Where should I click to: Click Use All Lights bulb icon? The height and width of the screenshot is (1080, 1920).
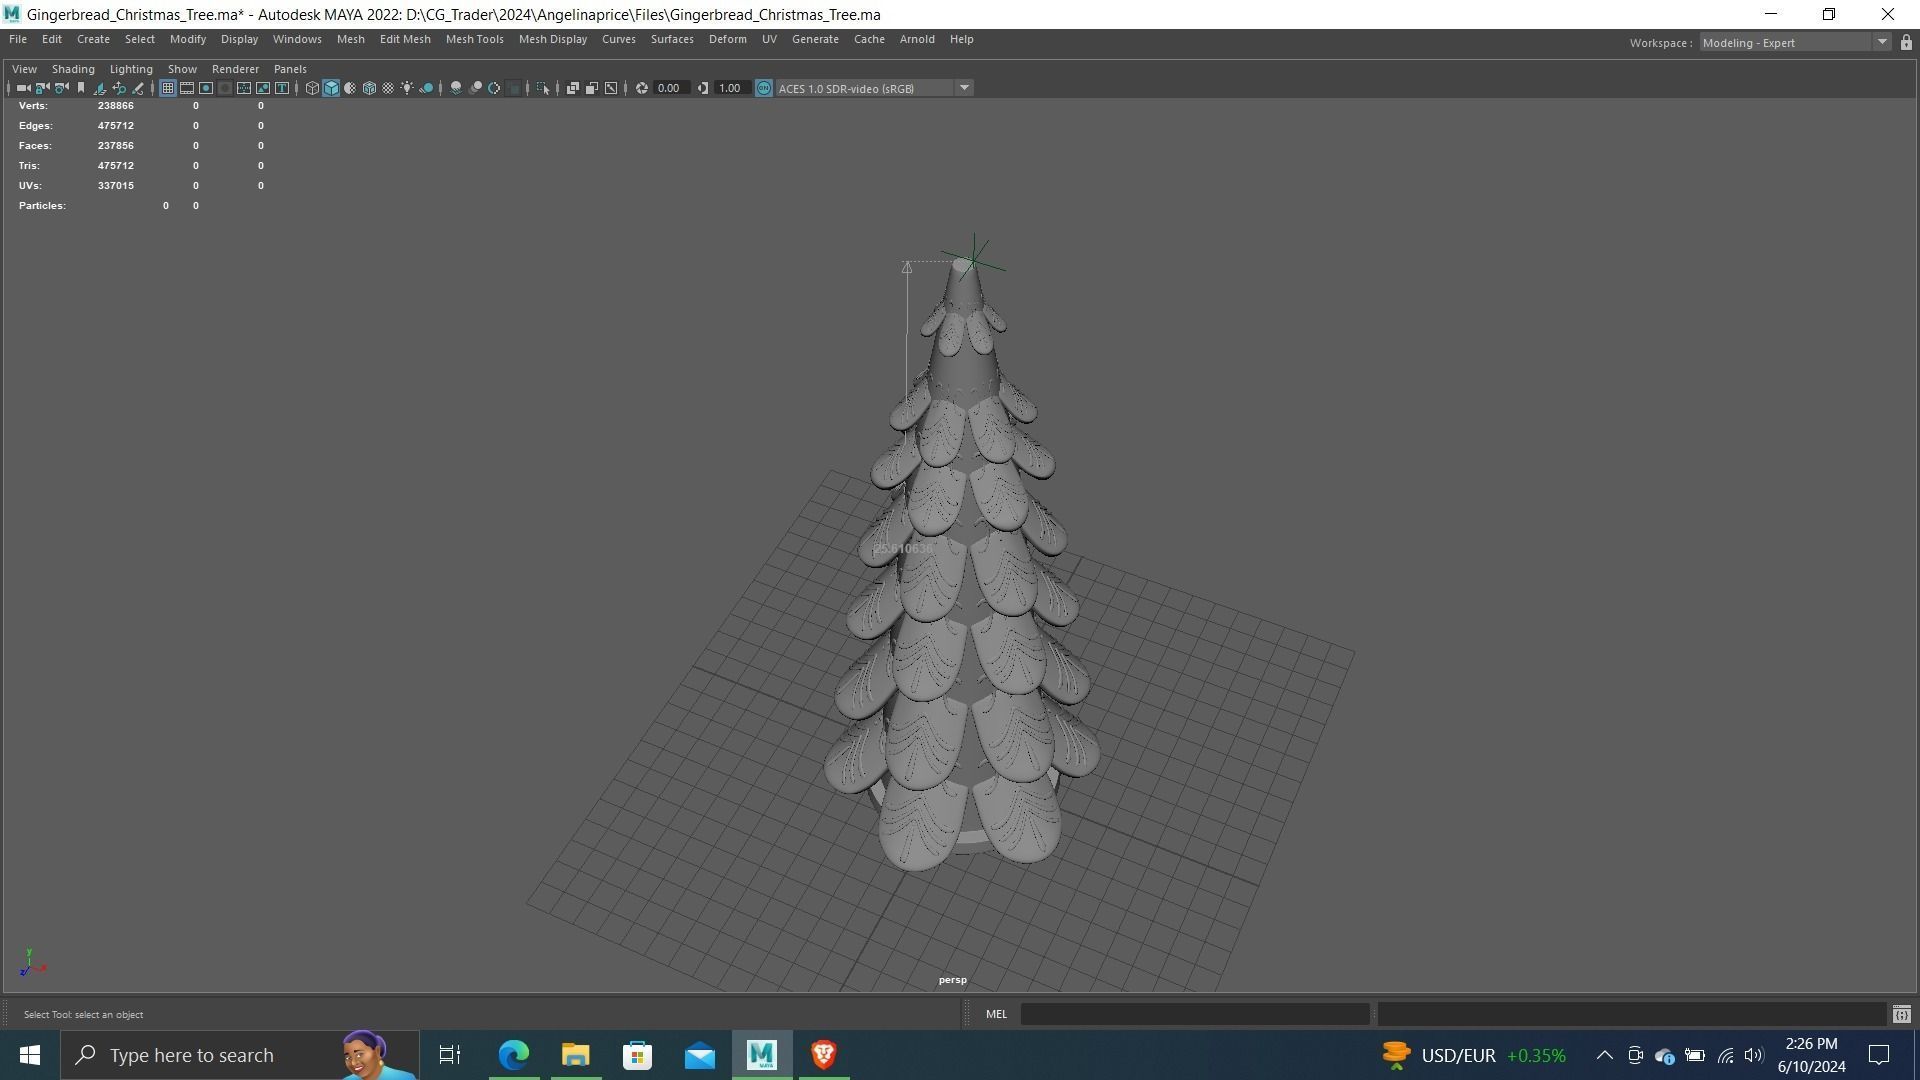point(407,88)
